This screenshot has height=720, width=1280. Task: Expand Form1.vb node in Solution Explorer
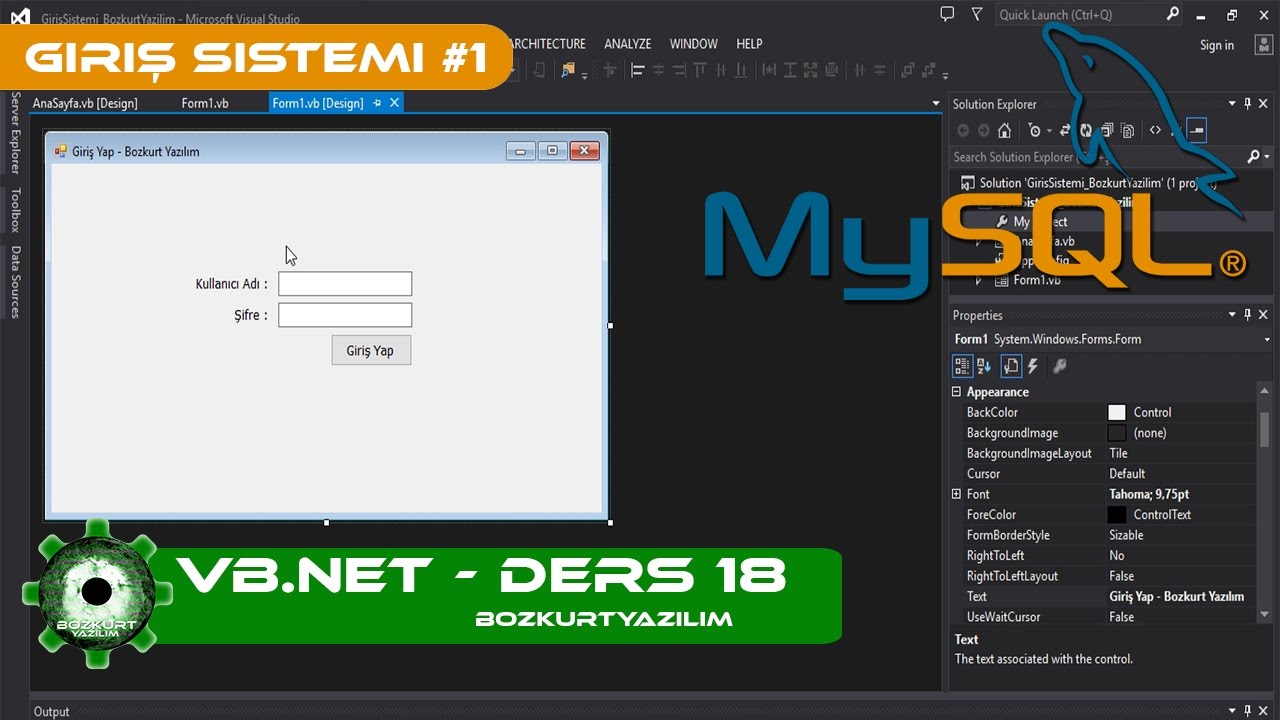coord(980,280)
